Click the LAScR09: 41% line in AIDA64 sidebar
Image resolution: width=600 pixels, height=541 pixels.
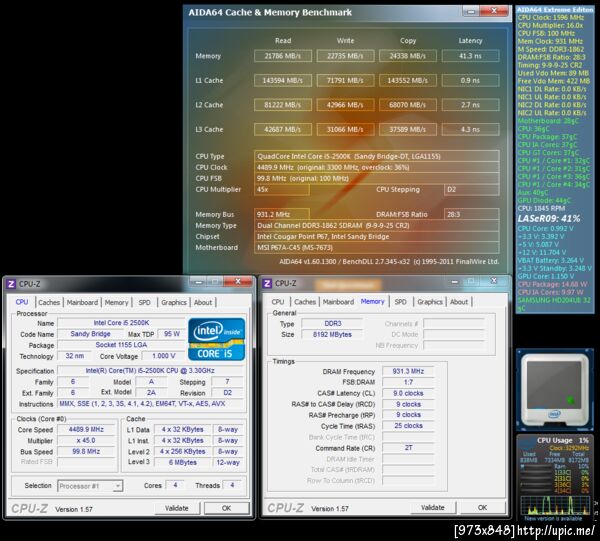pos(548,219)
